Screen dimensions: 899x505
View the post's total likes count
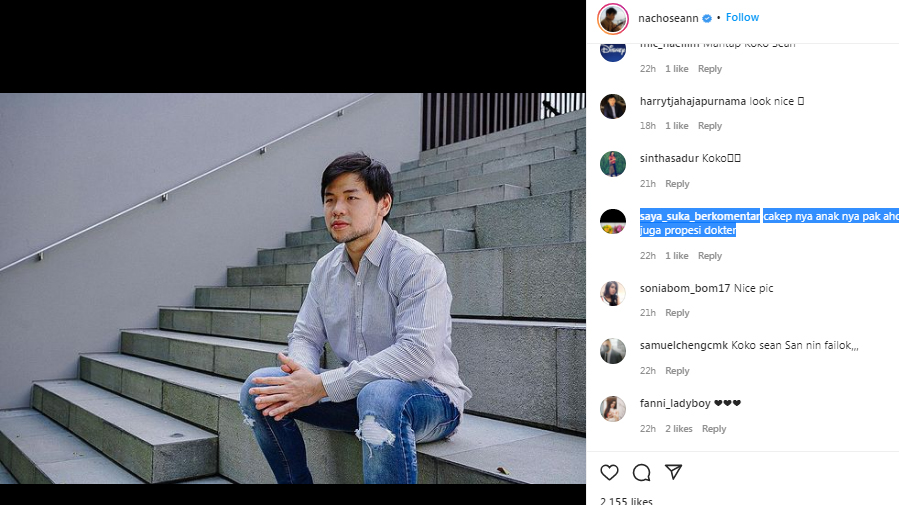(626, 500)
